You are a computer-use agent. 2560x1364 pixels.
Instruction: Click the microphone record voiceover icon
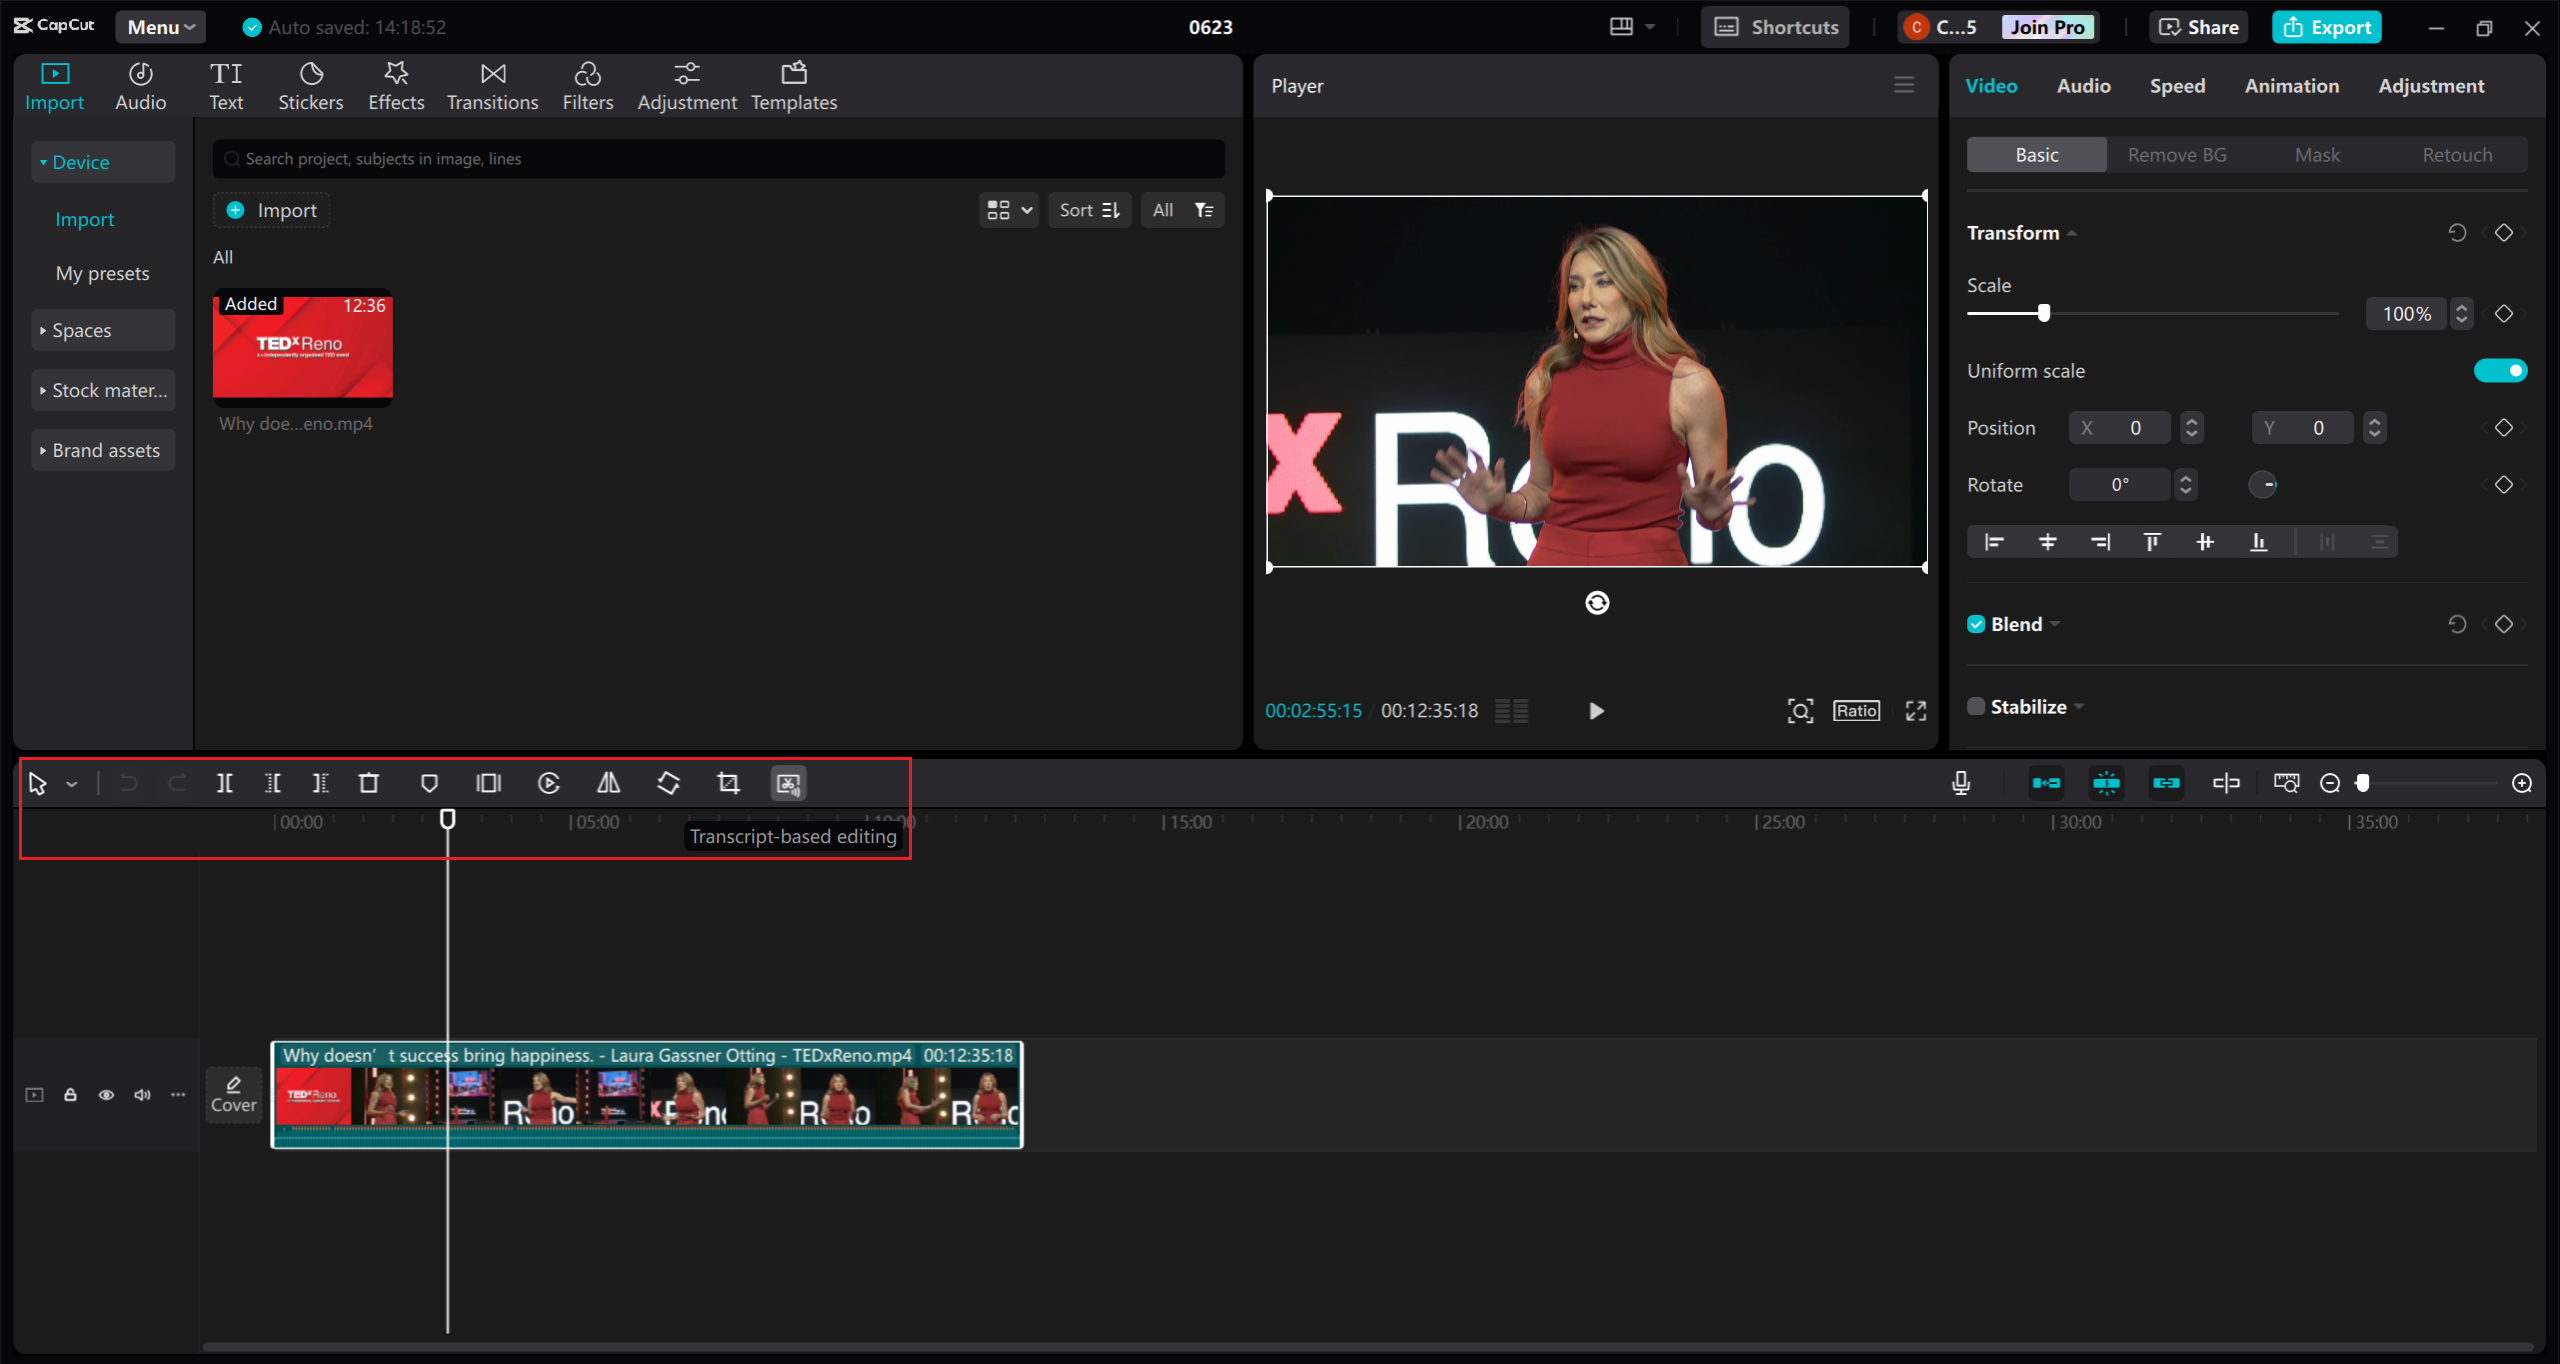click(1961, 783)
